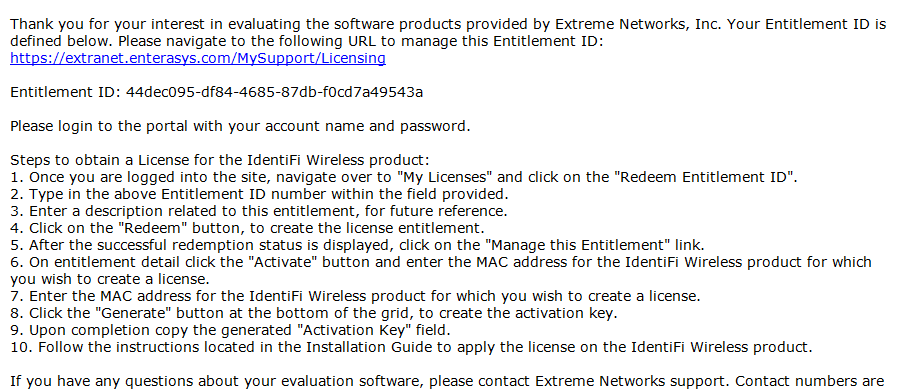The width and height of the screenshot is (911, 390).
Task: Click the "Please login to the portal" sentence
Action: (241, 126)
